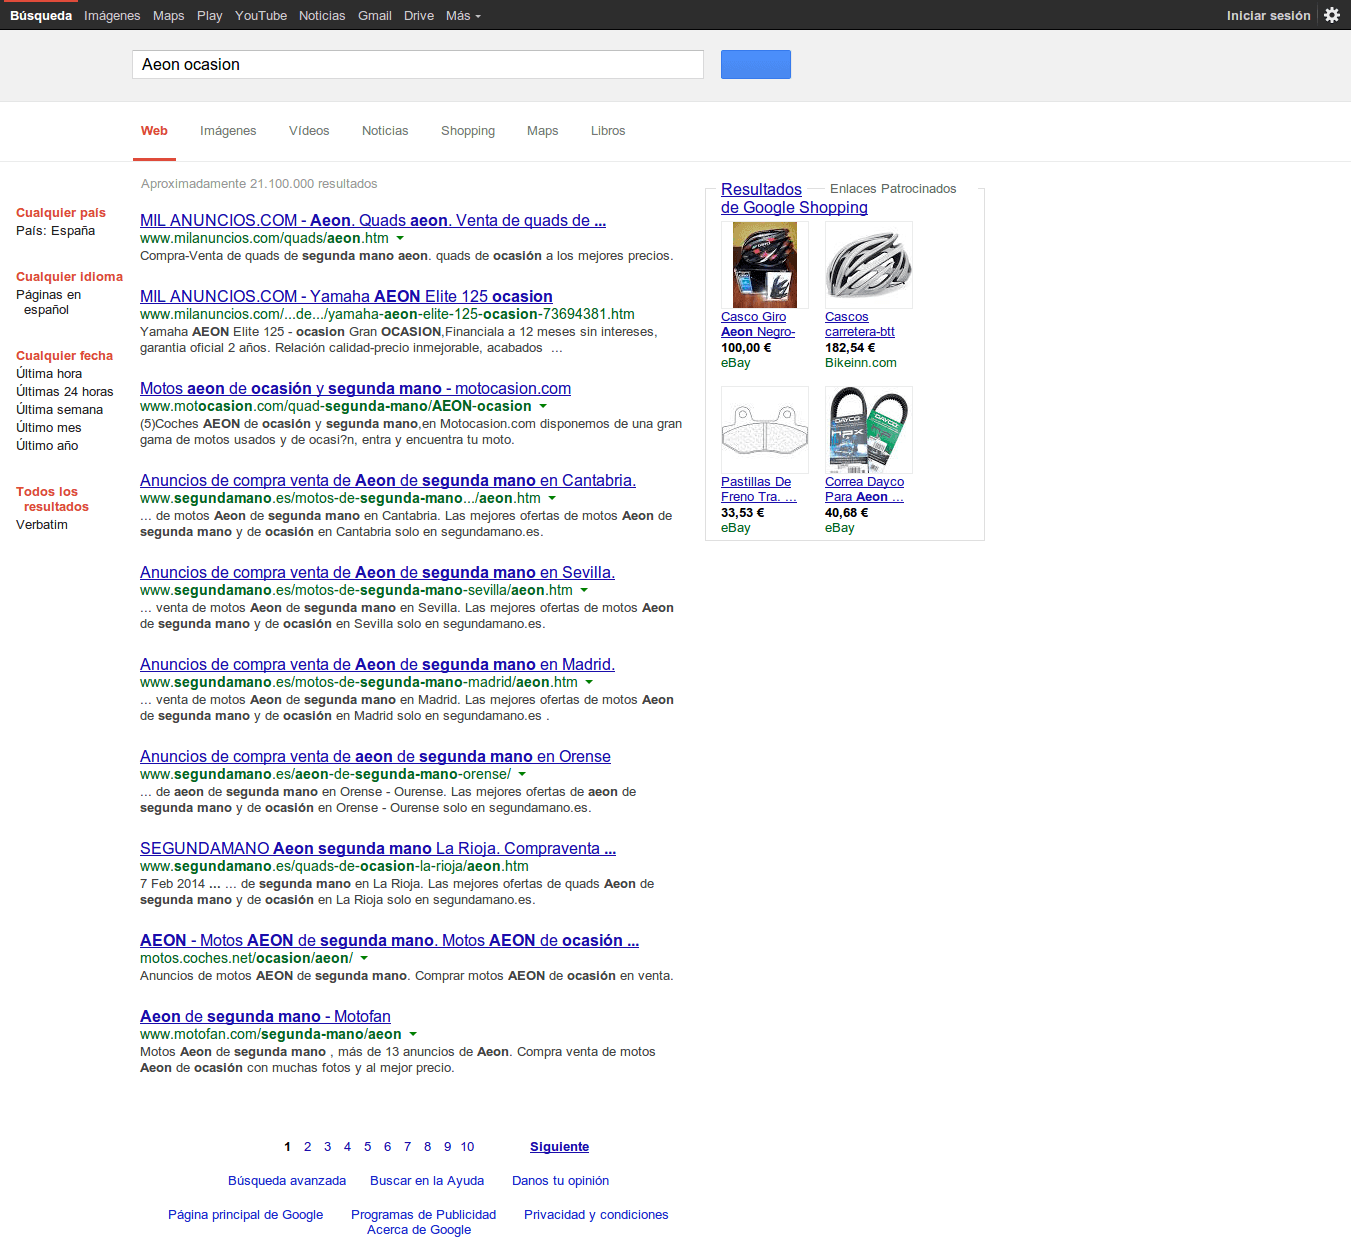Switch to the Imágenes search tab

coord(228,131)
